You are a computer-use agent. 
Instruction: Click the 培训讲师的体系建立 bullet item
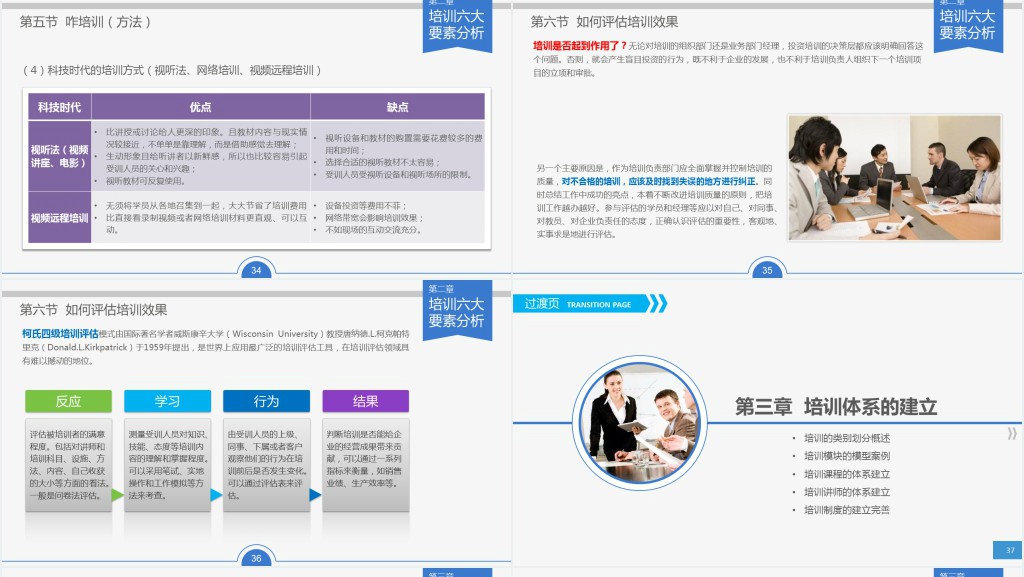[846, 492]
